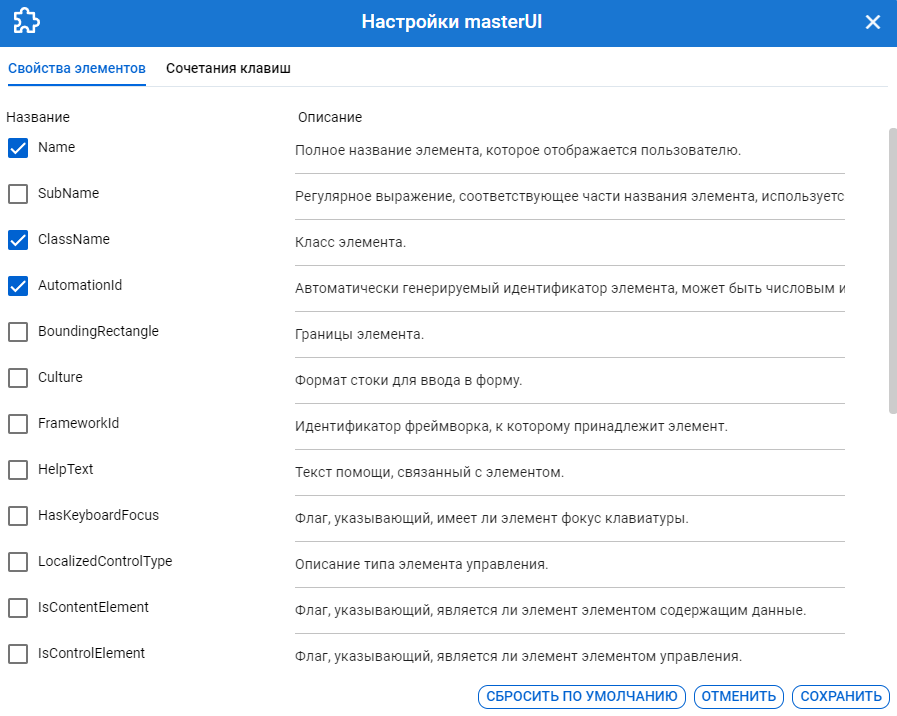Switch to the Сочетания клавиш tab
Viewport: 897px width, 716px height.
tap(228, 68)
